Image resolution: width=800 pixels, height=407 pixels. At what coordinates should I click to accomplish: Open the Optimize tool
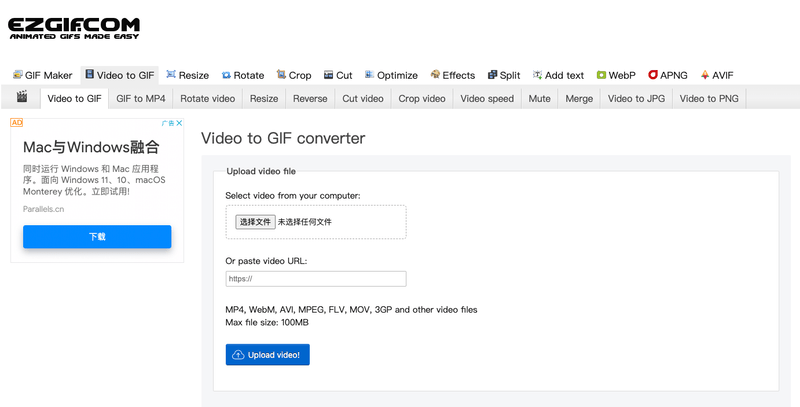pos(391,75)
